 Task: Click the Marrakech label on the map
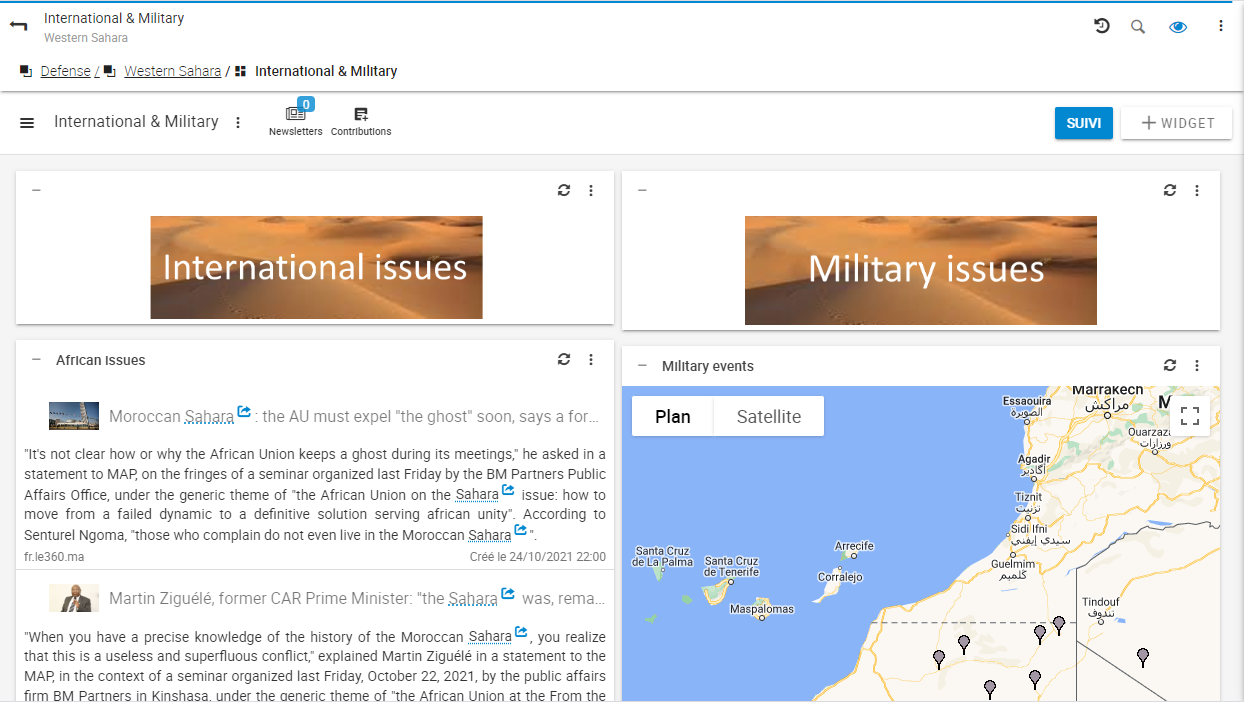pos(1108,397)
